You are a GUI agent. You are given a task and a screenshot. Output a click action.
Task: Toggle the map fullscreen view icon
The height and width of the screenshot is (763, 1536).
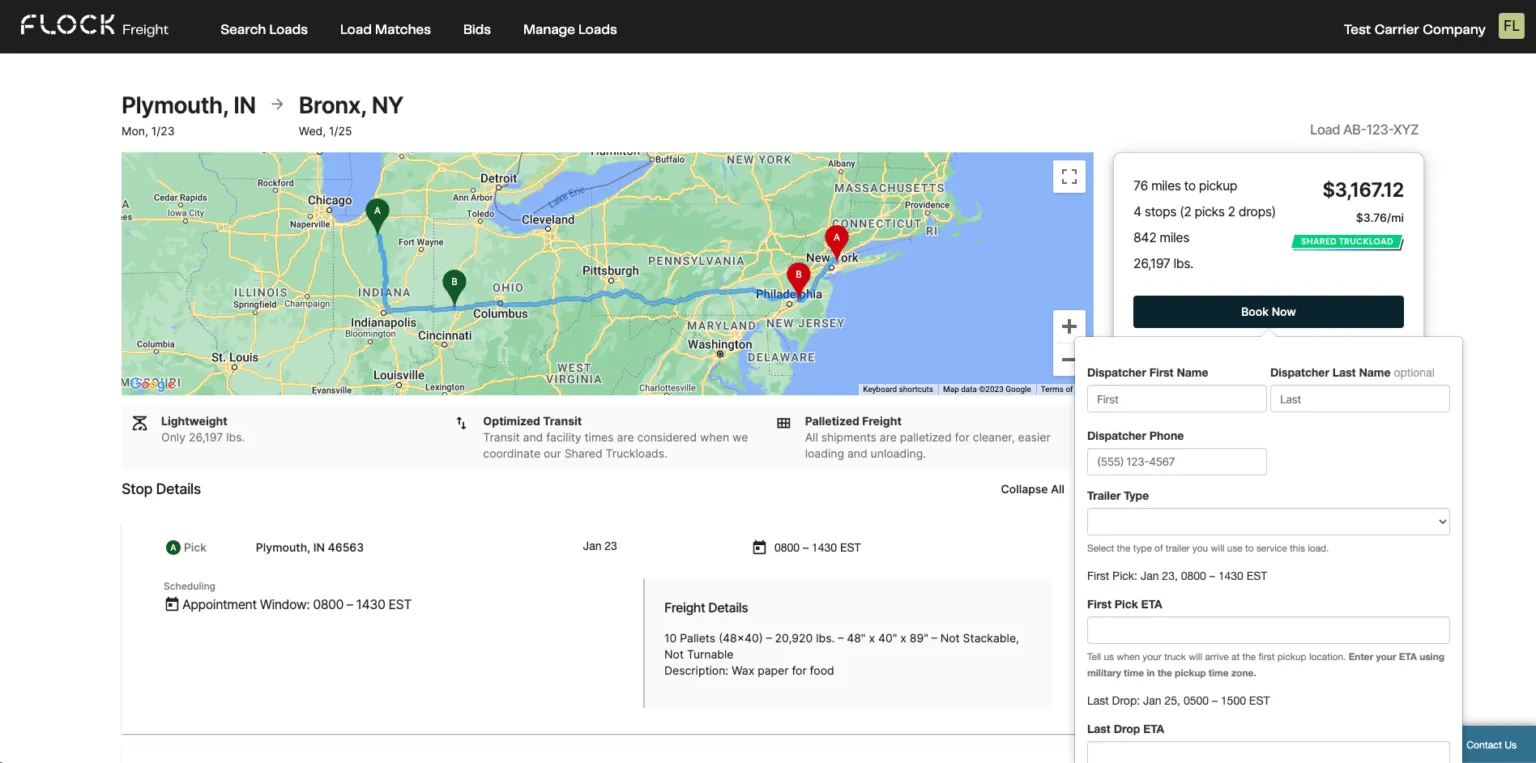click(x=1069, y=177)
